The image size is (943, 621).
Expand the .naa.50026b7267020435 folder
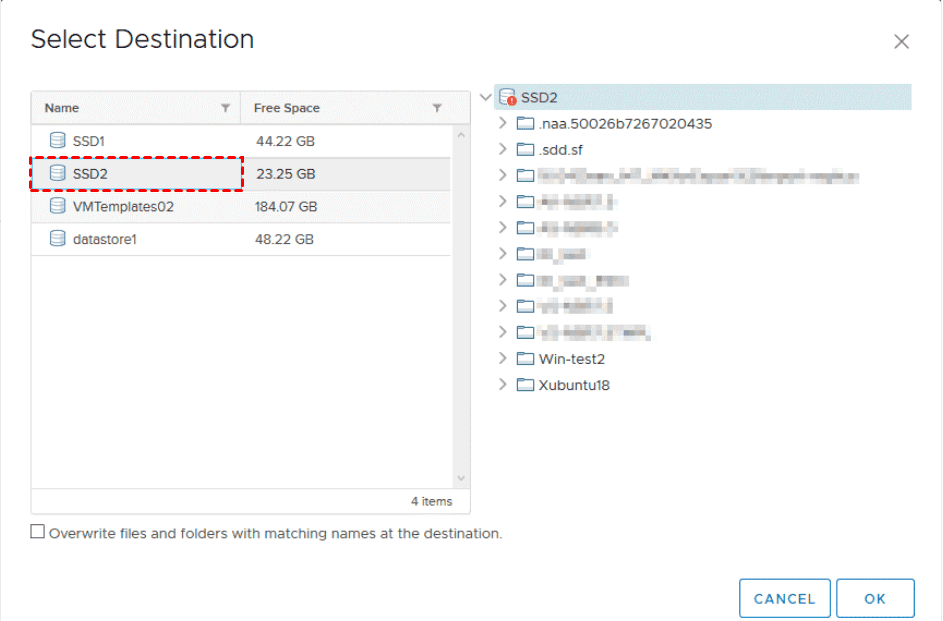point(503,123)
